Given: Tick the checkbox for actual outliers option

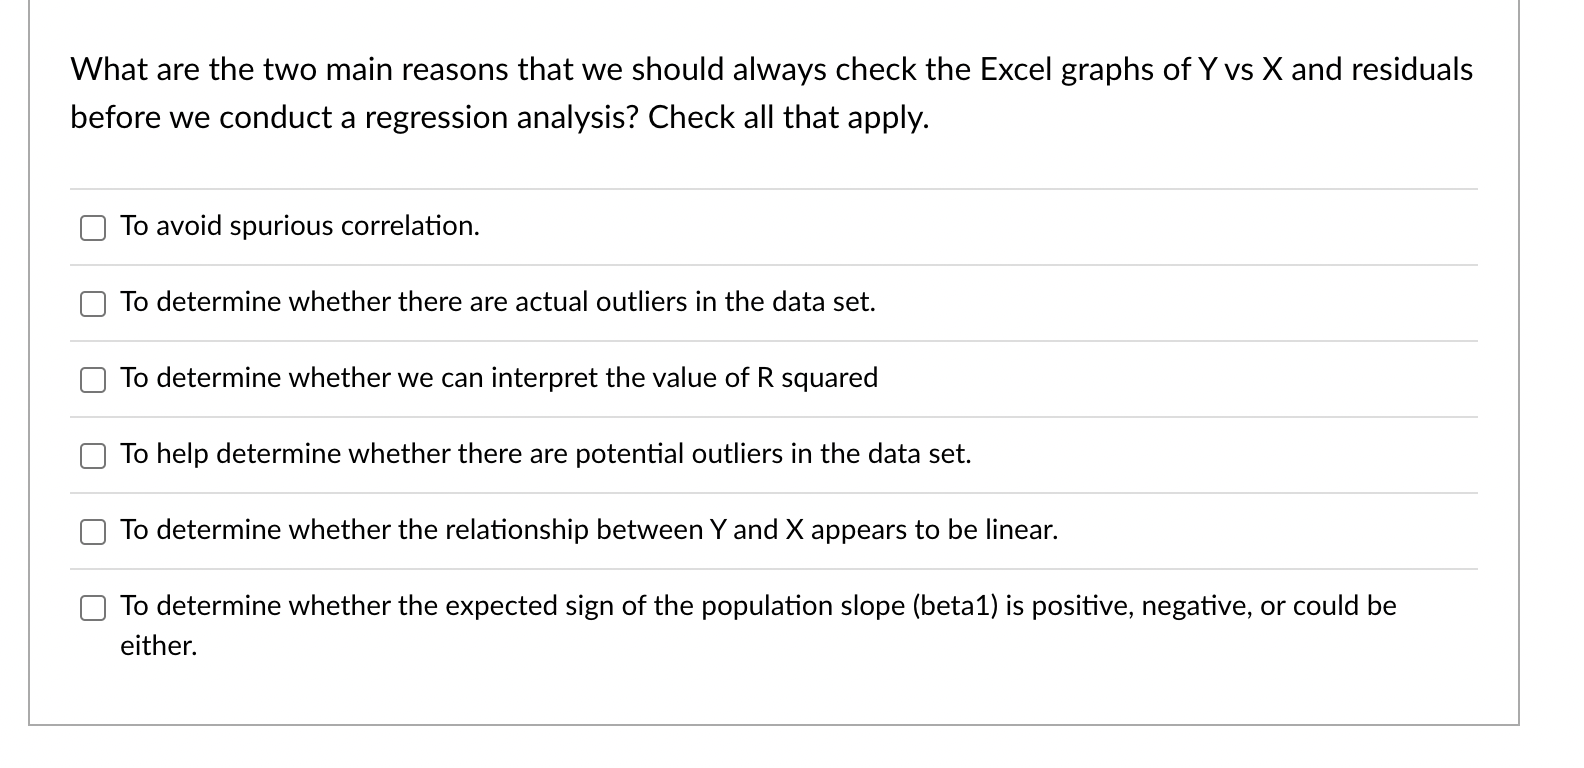Looking at the screenshot, I should pos(93,304).
